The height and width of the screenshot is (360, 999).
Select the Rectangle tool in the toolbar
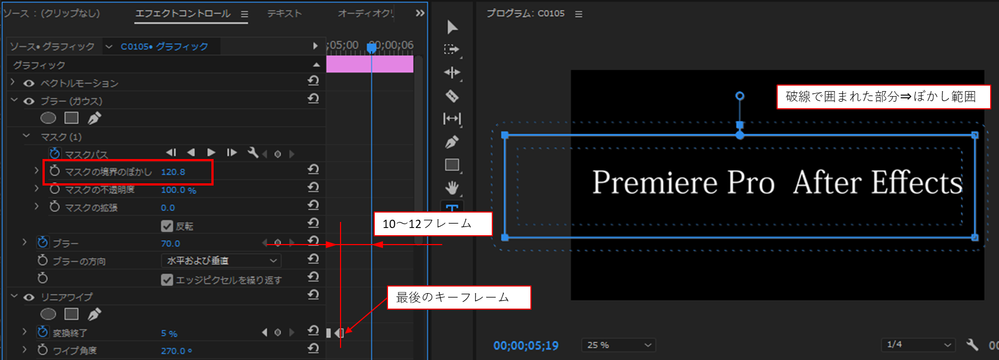tap(452, 165)
